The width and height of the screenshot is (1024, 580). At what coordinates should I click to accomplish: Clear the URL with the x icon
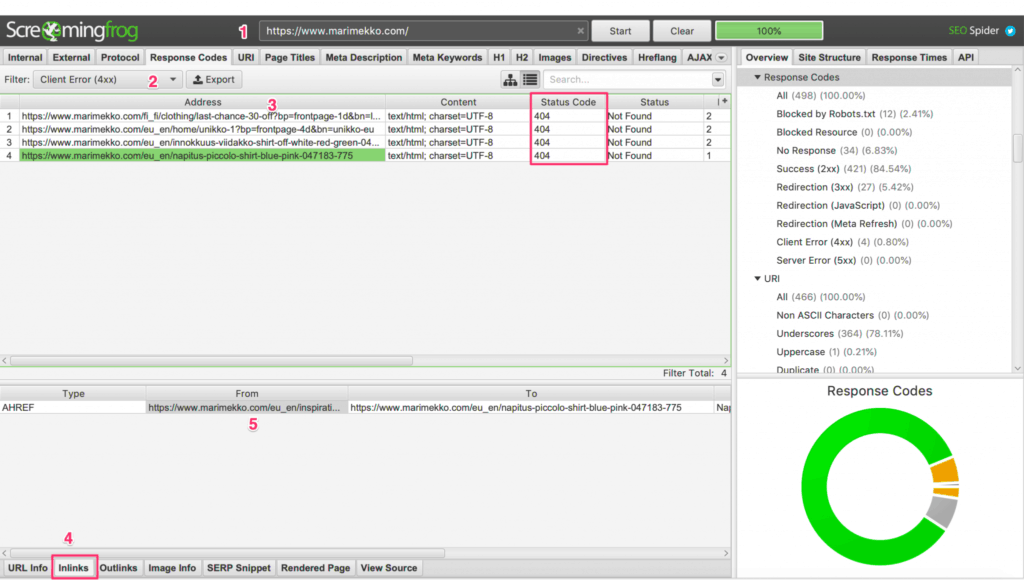pos(580,31)
